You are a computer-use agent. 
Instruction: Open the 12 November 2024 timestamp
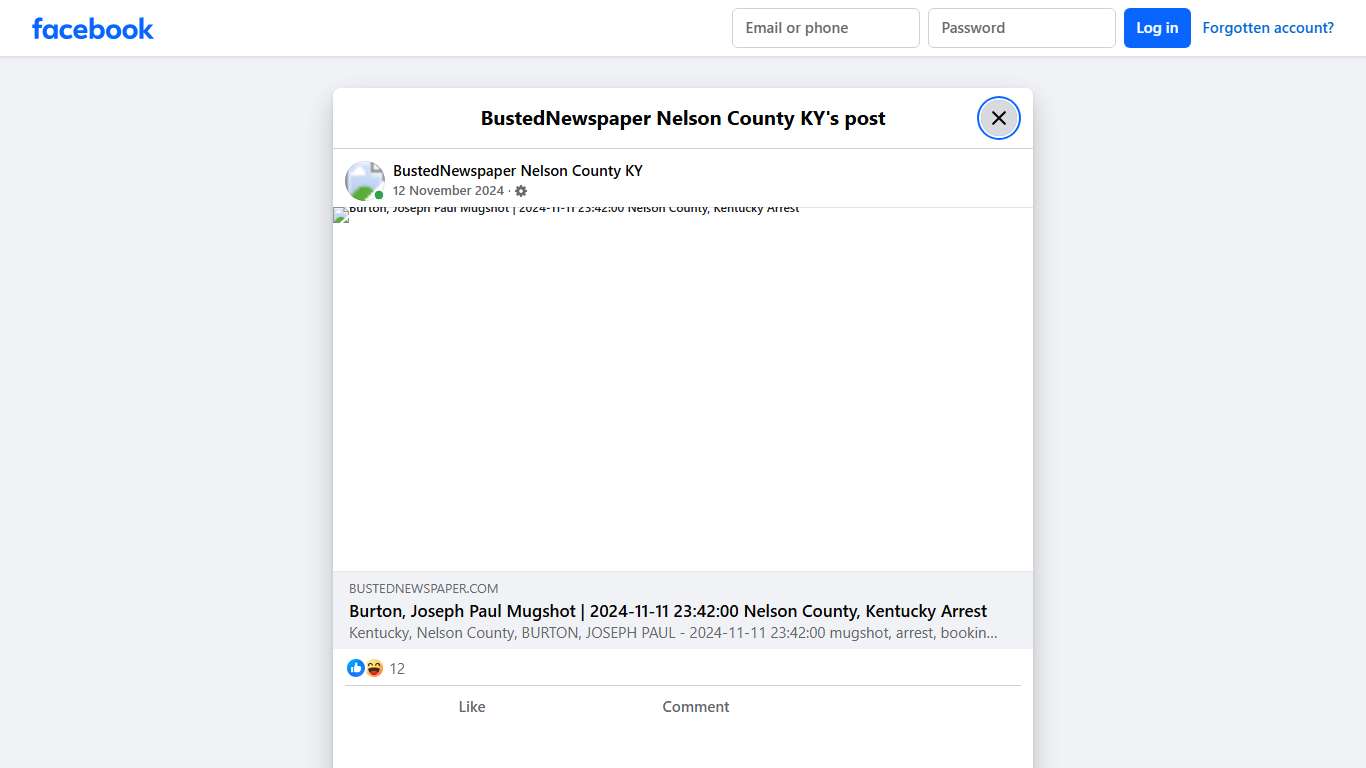click(448, 190)
